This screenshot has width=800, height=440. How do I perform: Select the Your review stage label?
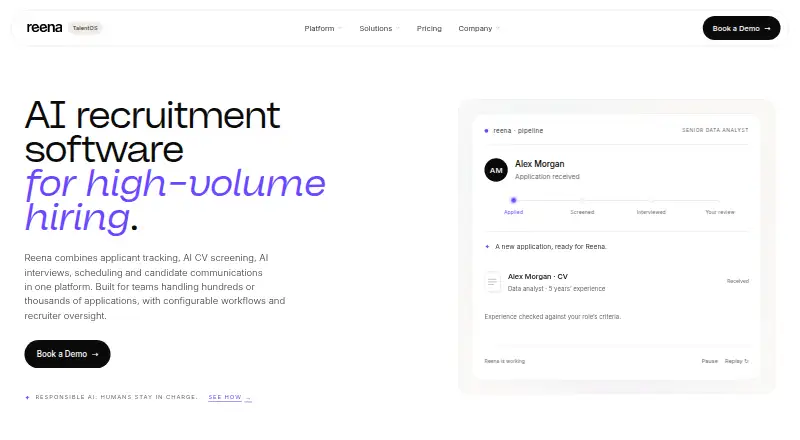tap(720, 212)
